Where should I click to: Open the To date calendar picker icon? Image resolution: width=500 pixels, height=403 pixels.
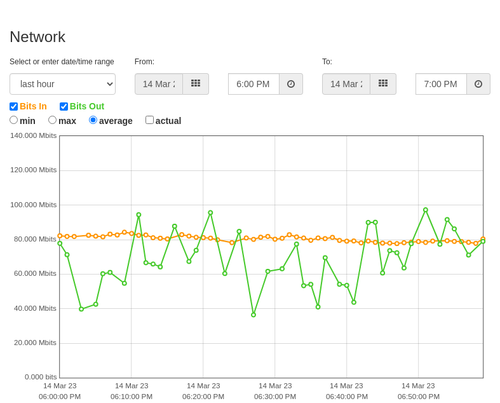point(383,84)
